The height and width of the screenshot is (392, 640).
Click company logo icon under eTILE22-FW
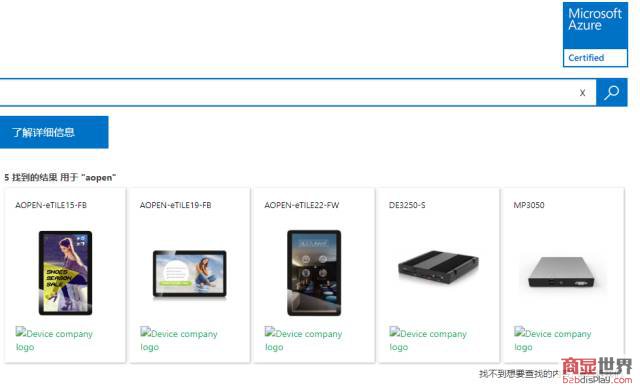point(270,332)
